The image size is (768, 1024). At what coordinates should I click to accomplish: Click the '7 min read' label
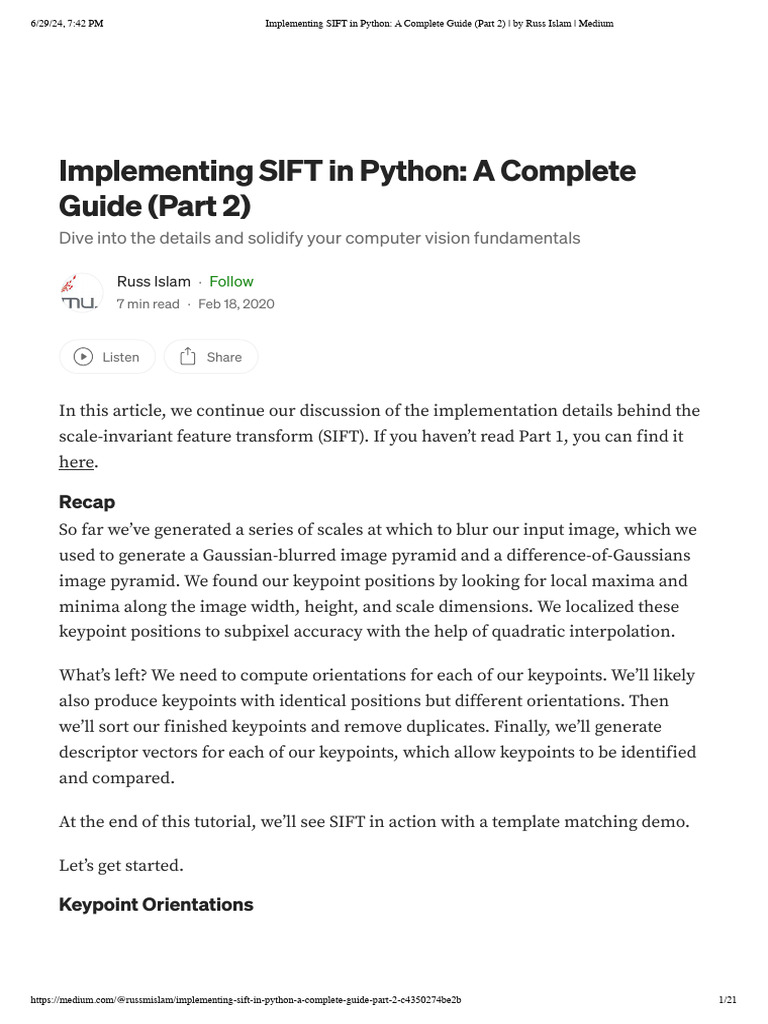click(x=148, y=304)
